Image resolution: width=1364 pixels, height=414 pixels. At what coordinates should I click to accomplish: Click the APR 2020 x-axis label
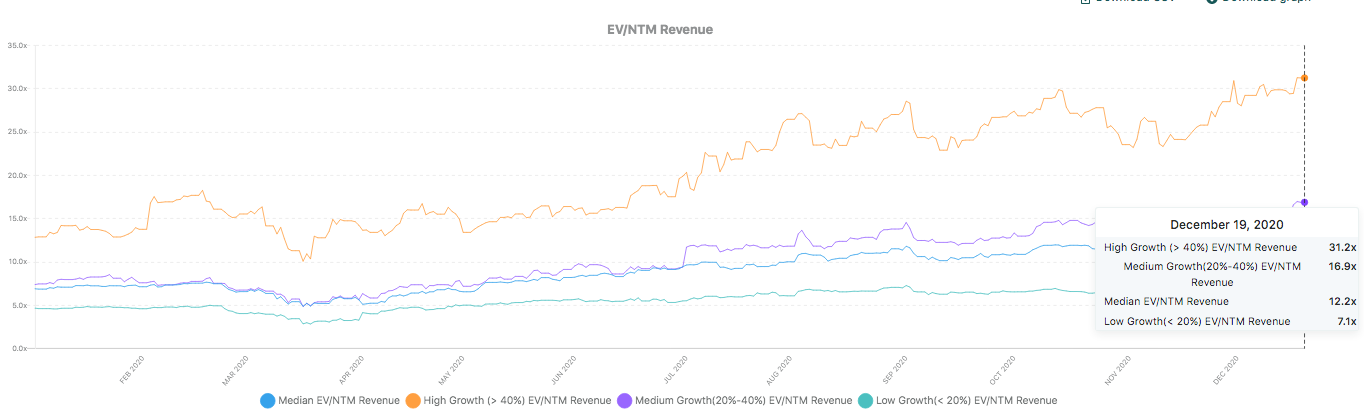point(351,369)
